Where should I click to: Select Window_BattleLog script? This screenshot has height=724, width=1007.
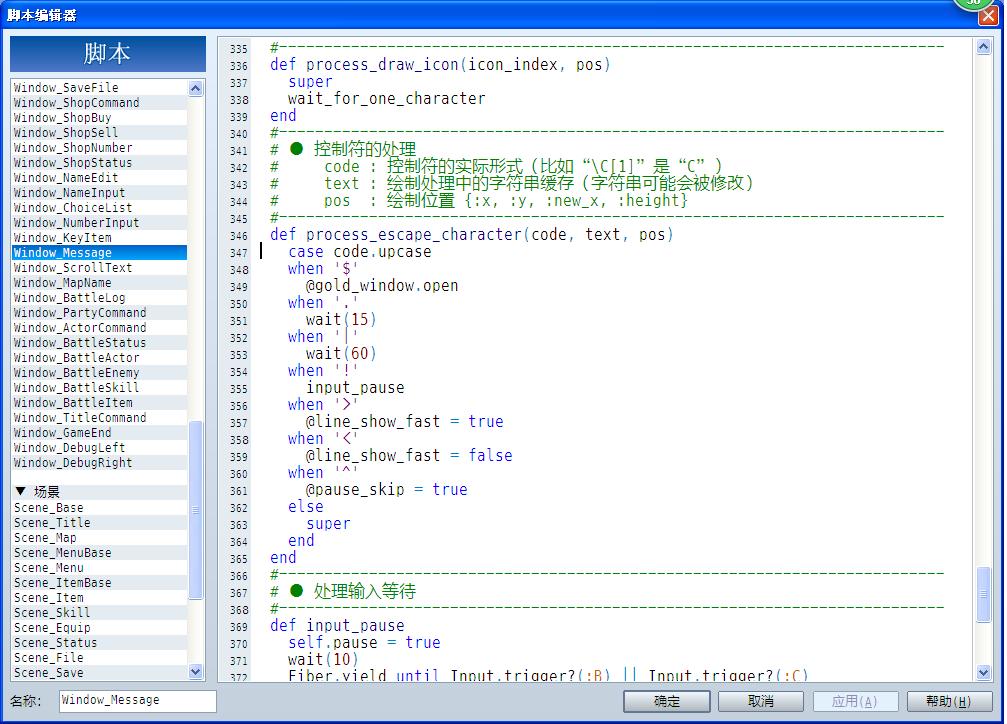[100, 297]
